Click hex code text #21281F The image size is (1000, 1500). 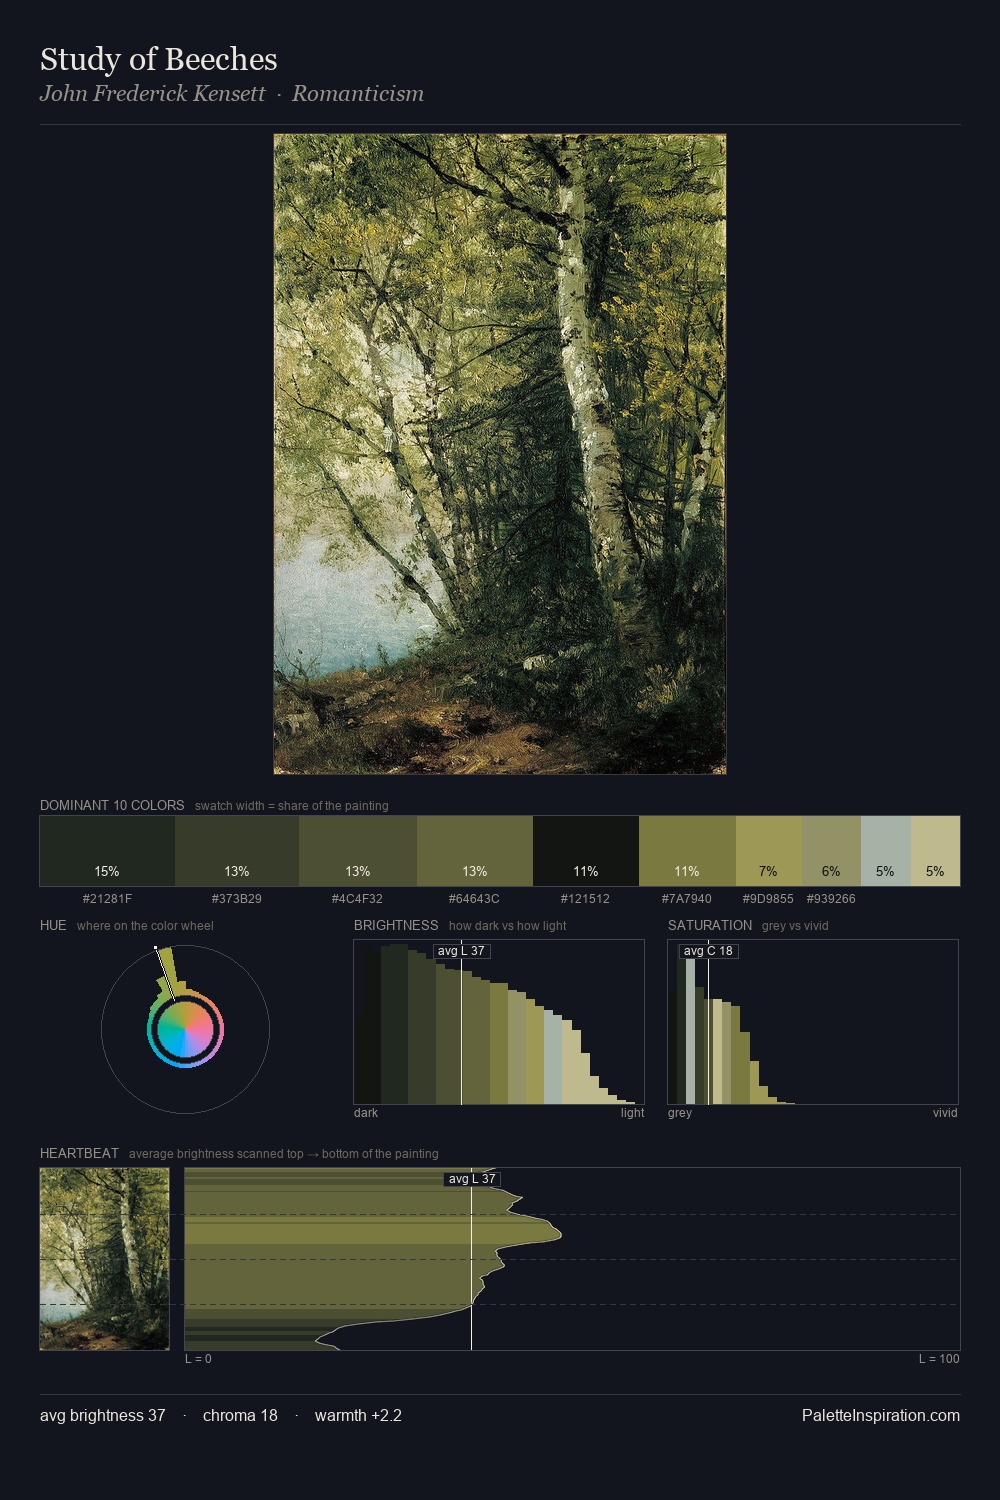(x=107, y=898)
